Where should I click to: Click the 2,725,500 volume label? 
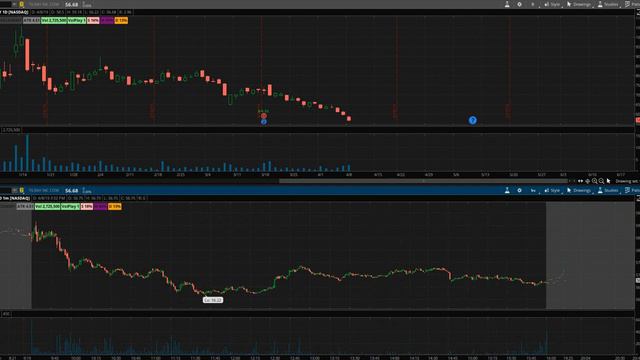coord(11,130)
